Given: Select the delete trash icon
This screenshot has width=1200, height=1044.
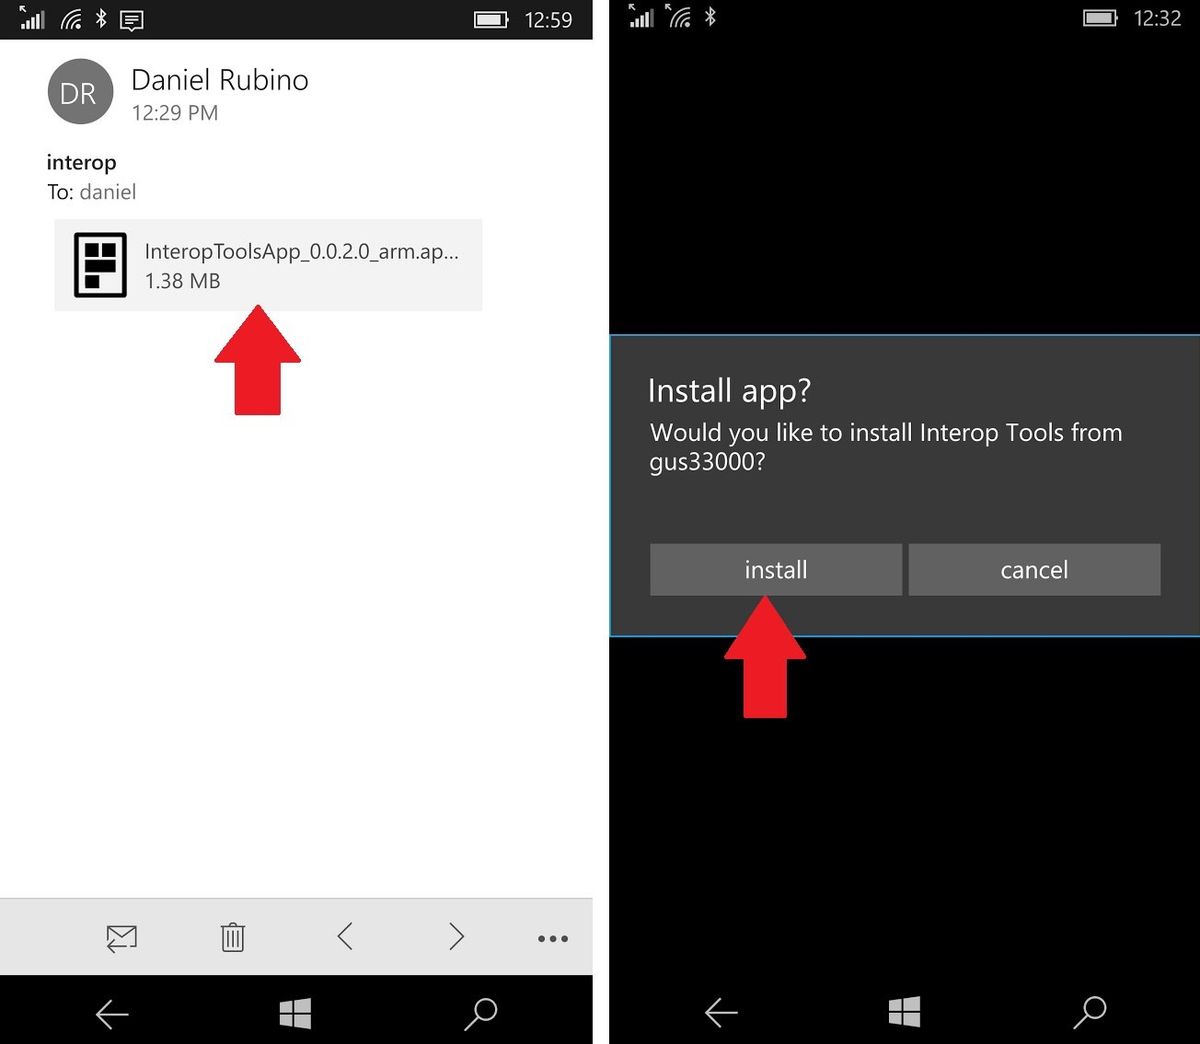Looking at the screenshot, I should click(x=232, y=937).
